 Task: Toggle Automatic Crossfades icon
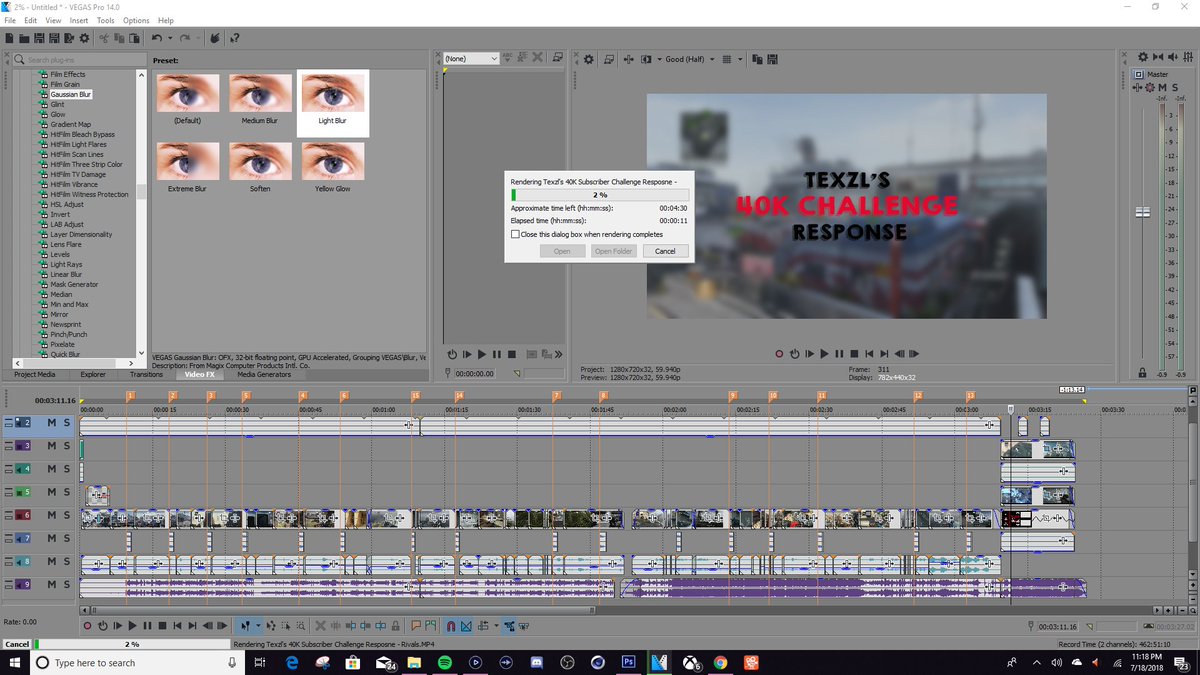(x=466, y=626)
